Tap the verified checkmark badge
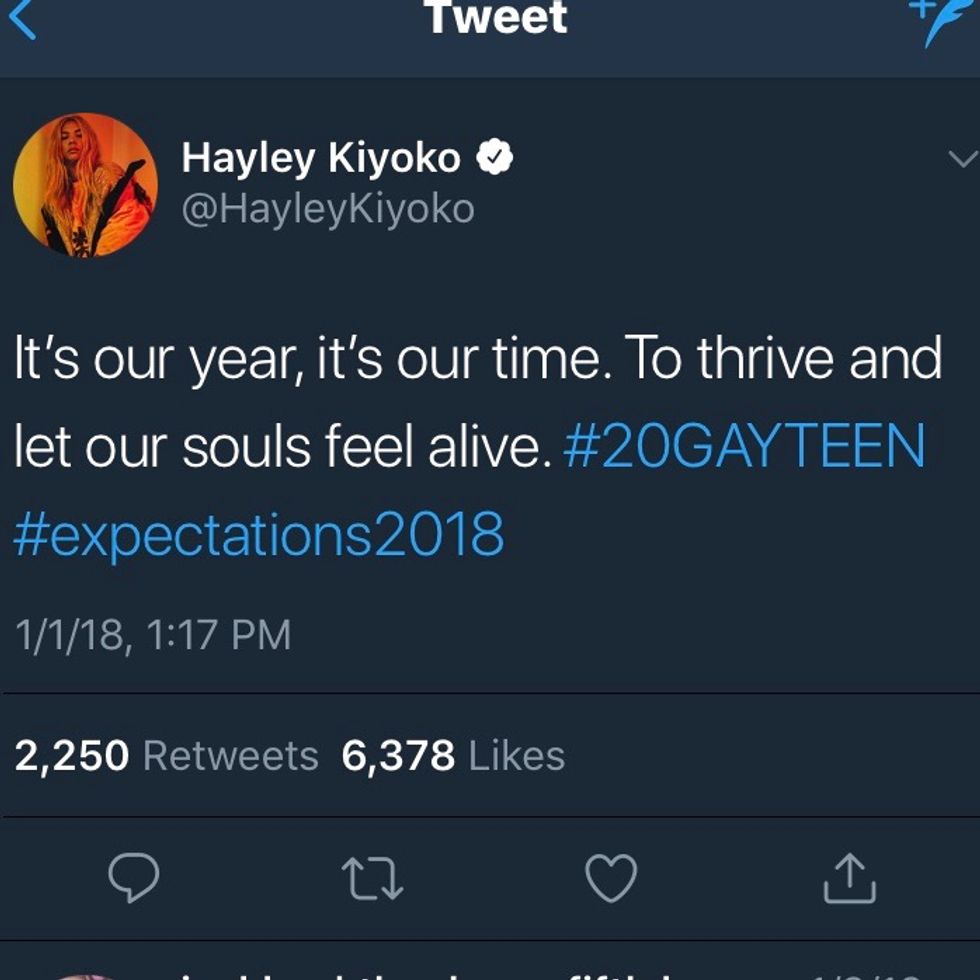Image resolution: width=980 pixels, height=980 pixels. click(x=494, y=157)
